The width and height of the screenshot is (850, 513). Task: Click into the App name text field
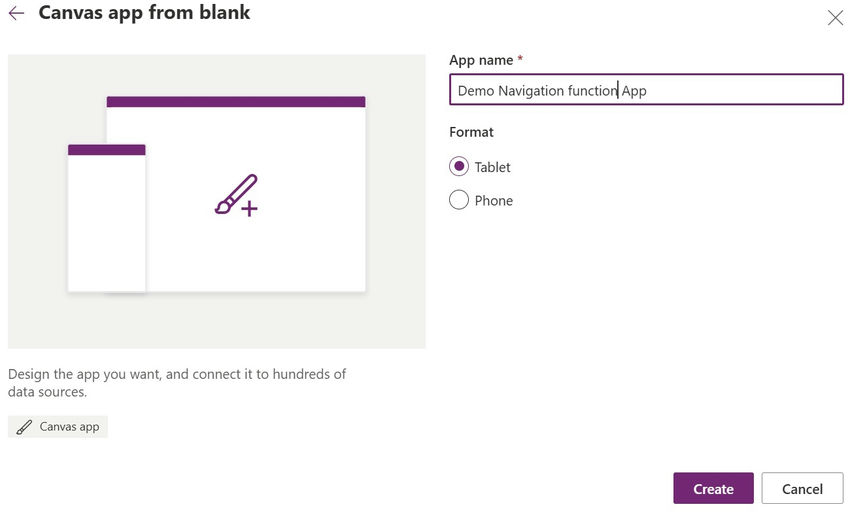(x=646, y=90)
